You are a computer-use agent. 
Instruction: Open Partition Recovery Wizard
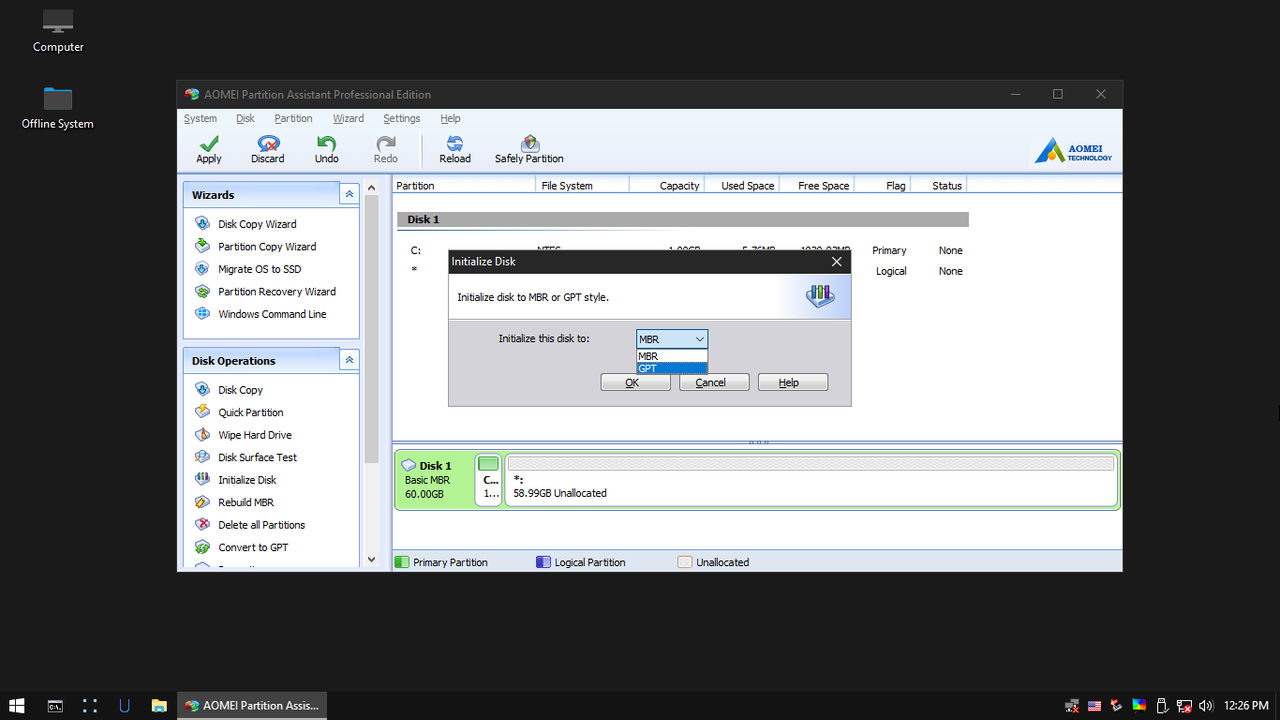coord(277,292)
